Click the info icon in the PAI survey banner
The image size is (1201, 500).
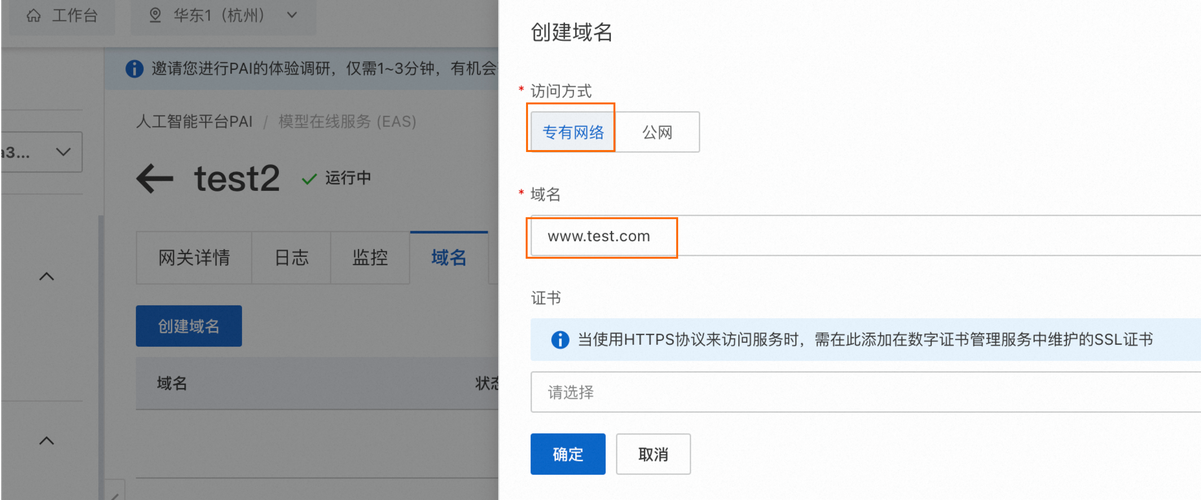tap(133, 69)
